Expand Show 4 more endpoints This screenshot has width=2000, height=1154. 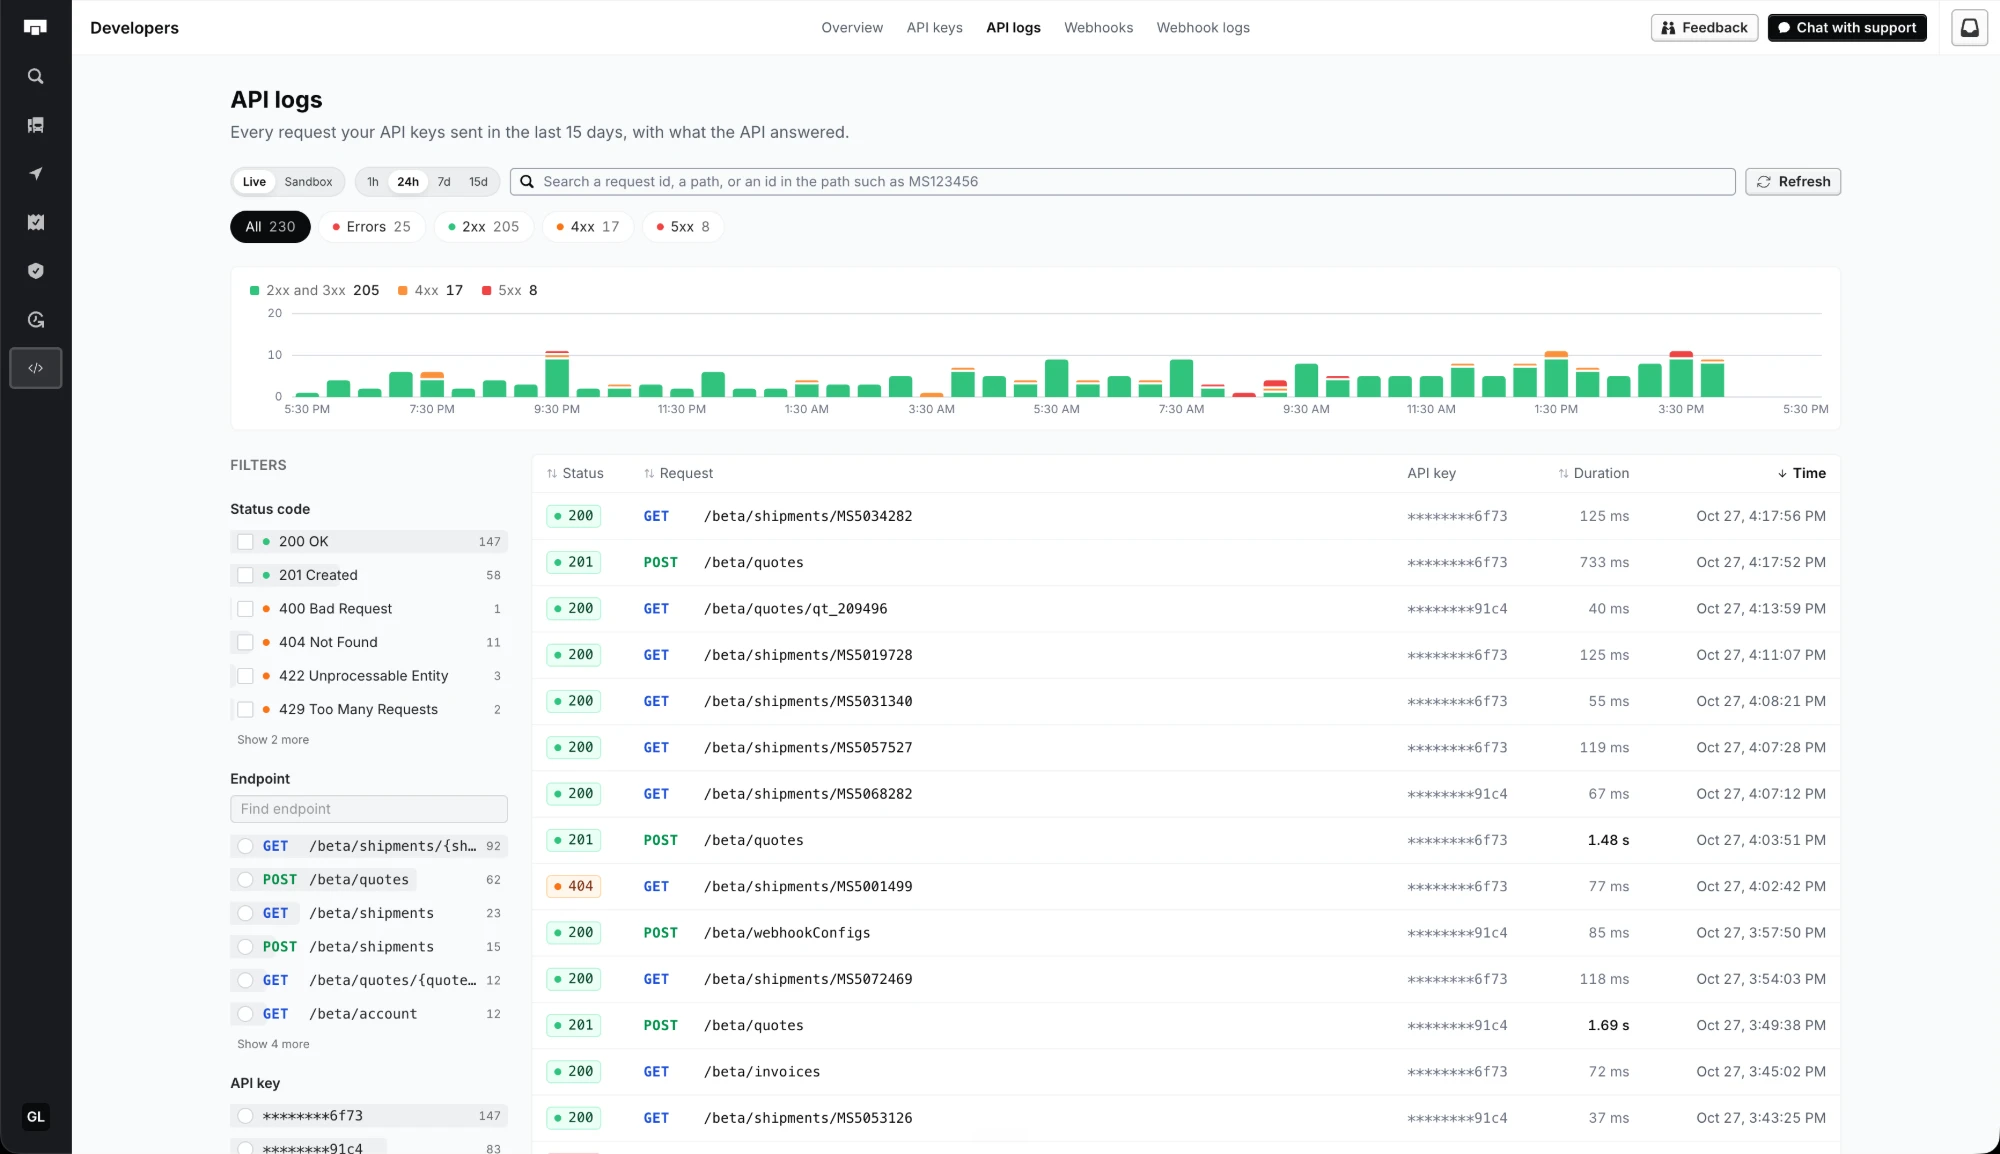click(x=273, y=1044)
